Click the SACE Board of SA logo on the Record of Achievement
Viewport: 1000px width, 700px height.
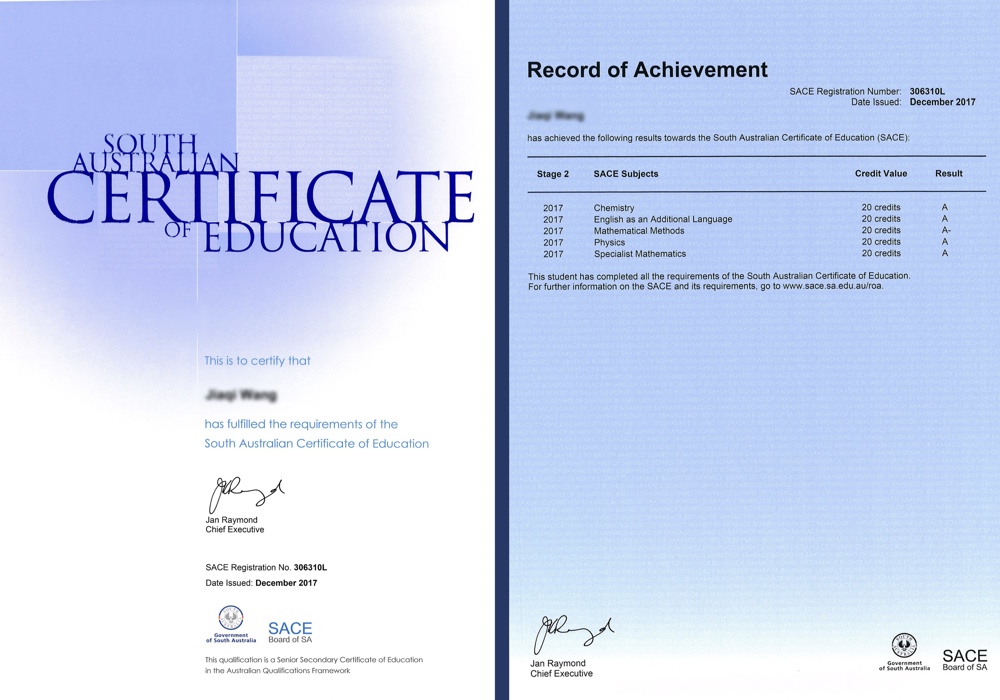tap(964, 660)
